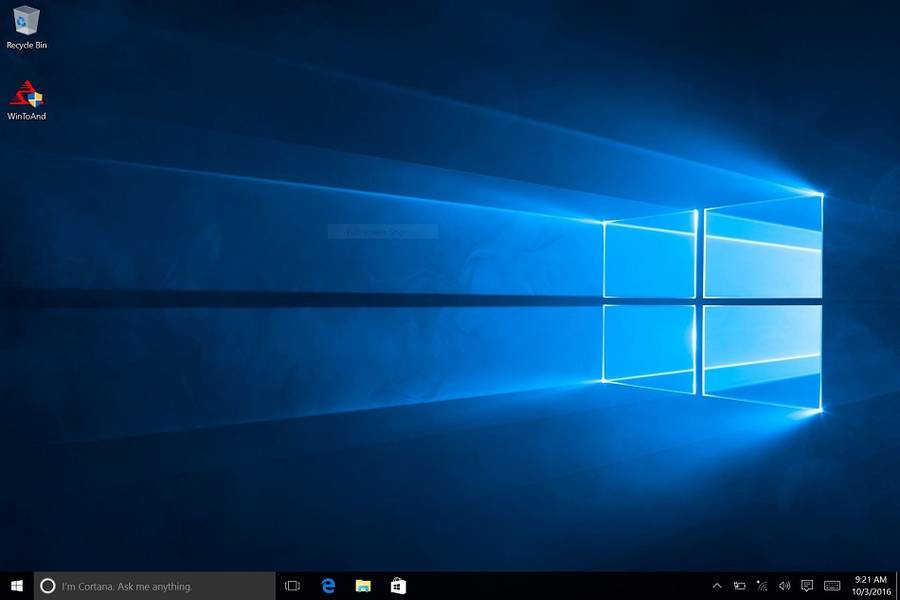Click the glowing Windows logo on the wallpaper

click(713, 300)
